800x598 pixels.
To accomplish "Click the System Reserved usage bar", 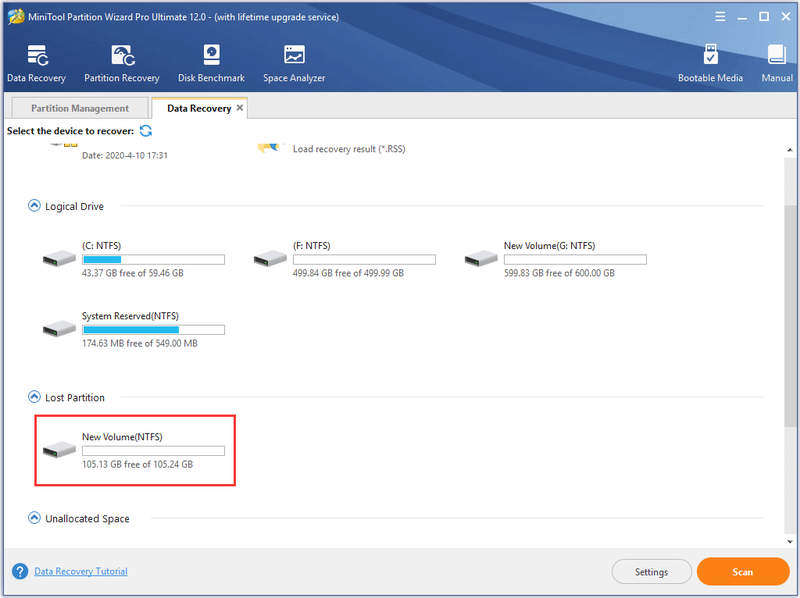I will tap(154, 330).
